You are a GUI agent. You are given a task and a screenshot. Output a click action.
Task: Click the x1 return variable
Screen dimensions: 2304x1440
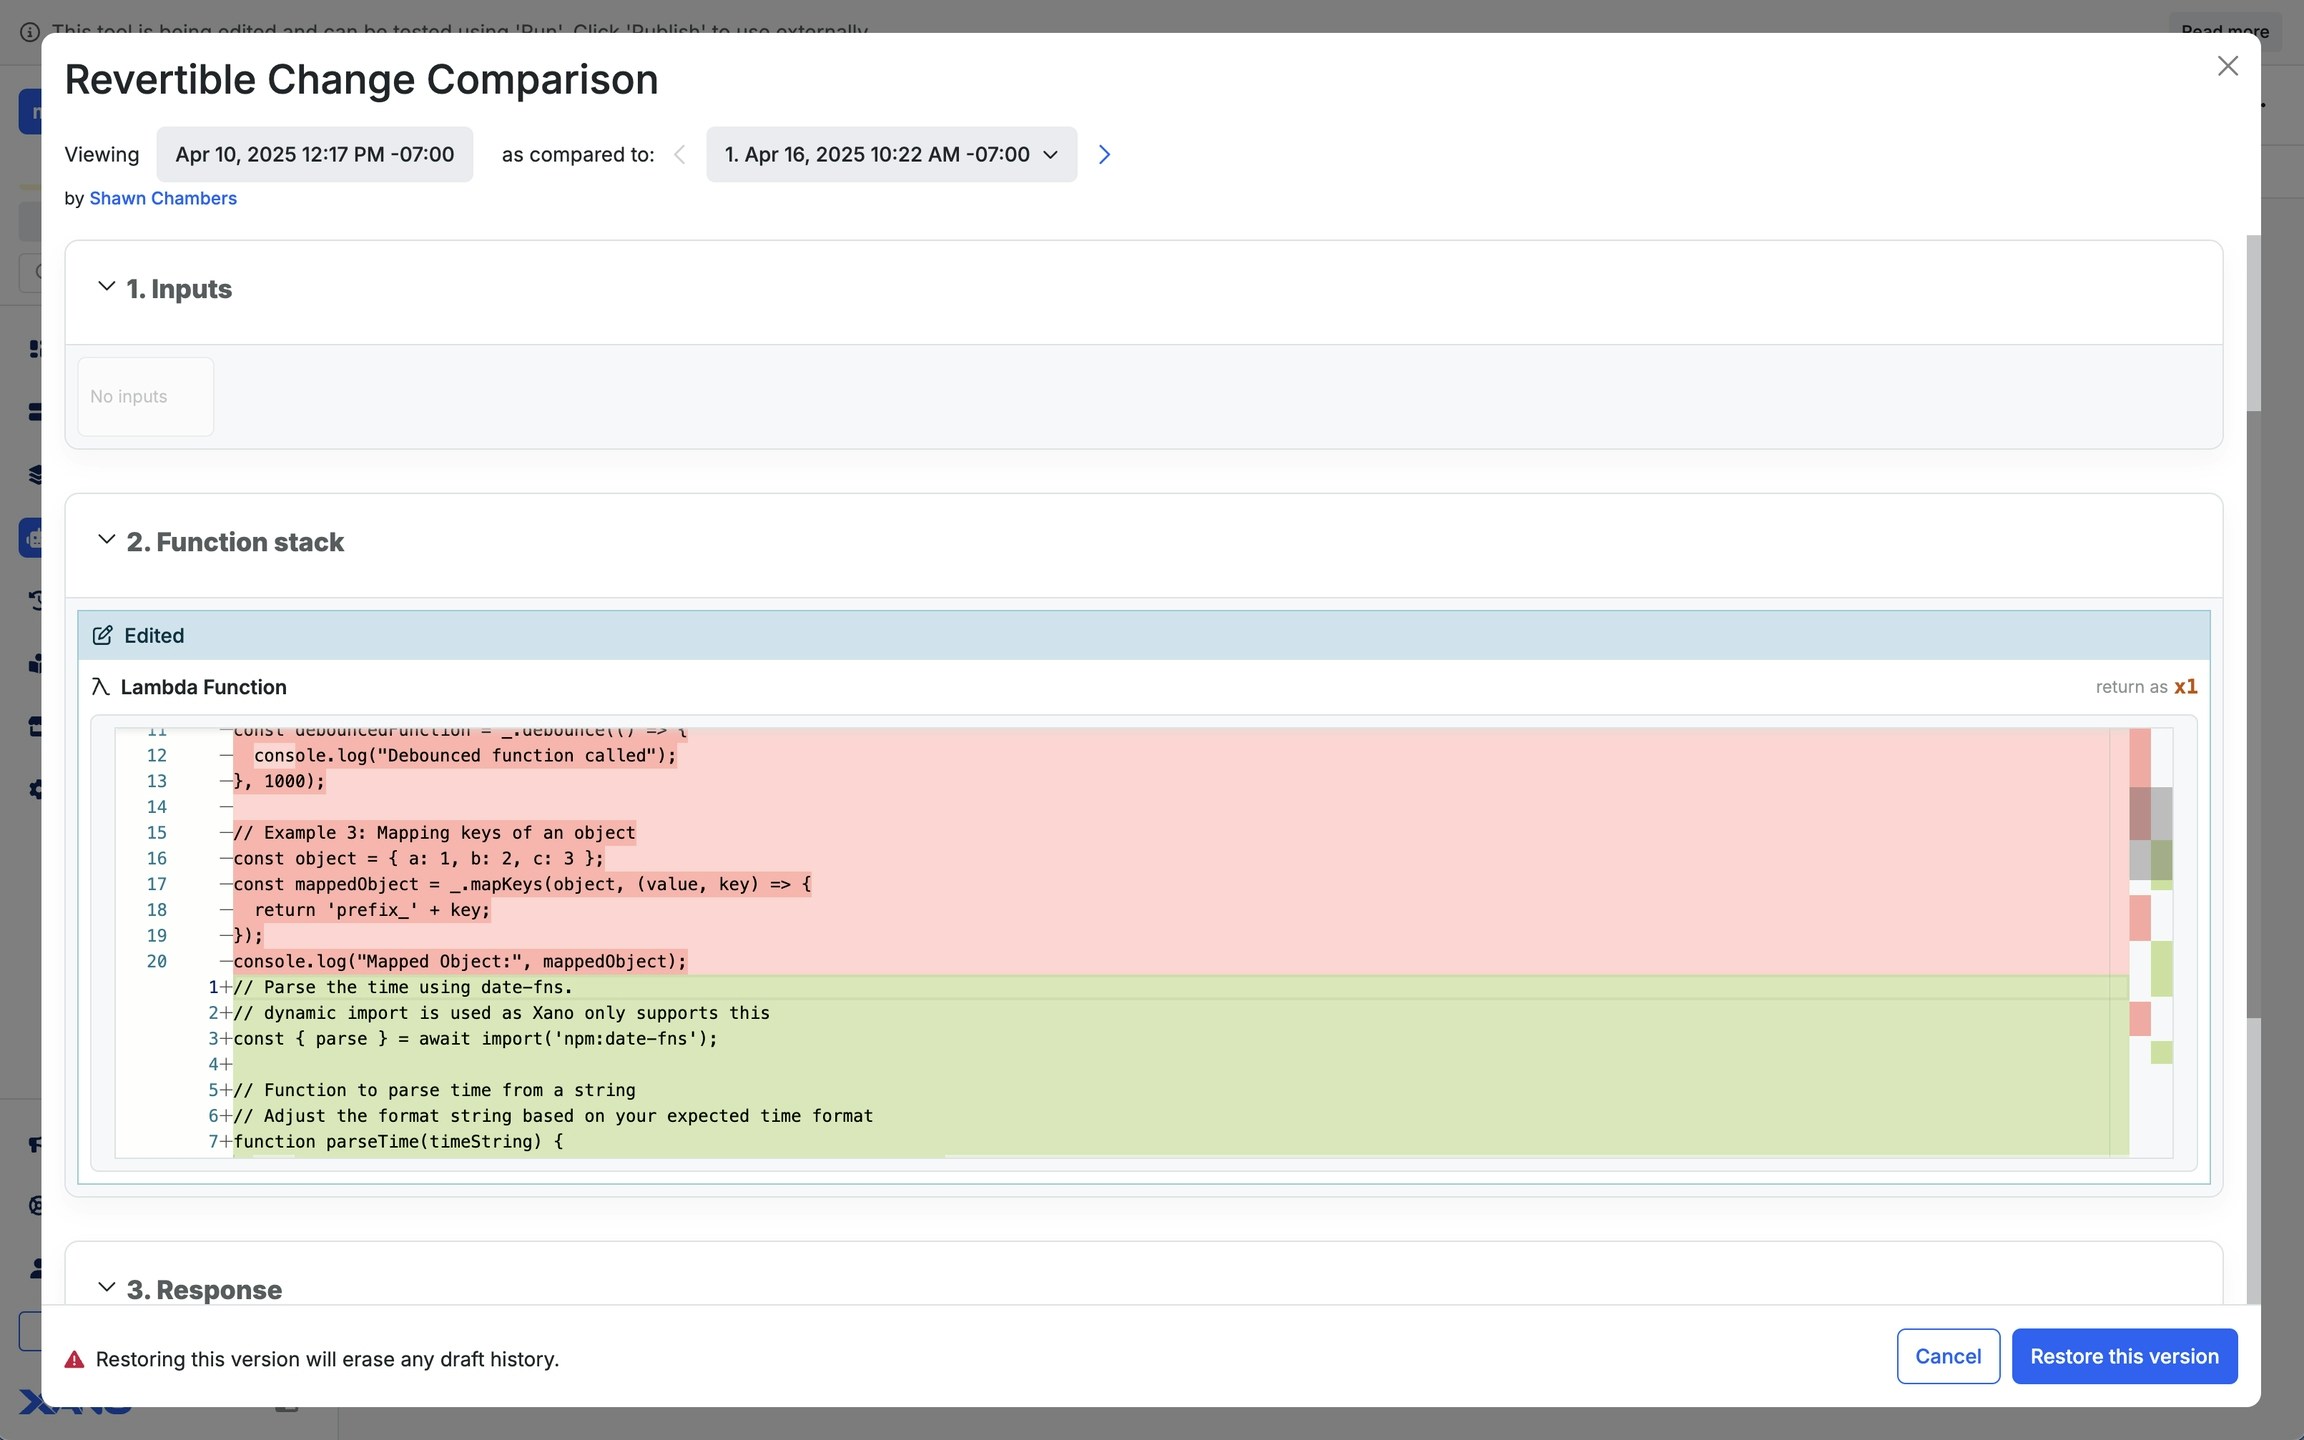pos(2185,687)
